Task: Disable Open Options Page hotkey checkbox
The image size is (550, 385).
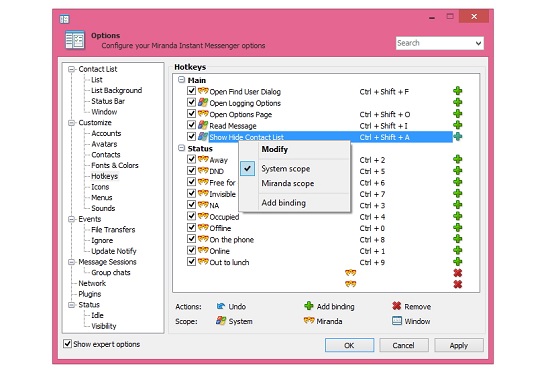Action: (x=191, y=114)
